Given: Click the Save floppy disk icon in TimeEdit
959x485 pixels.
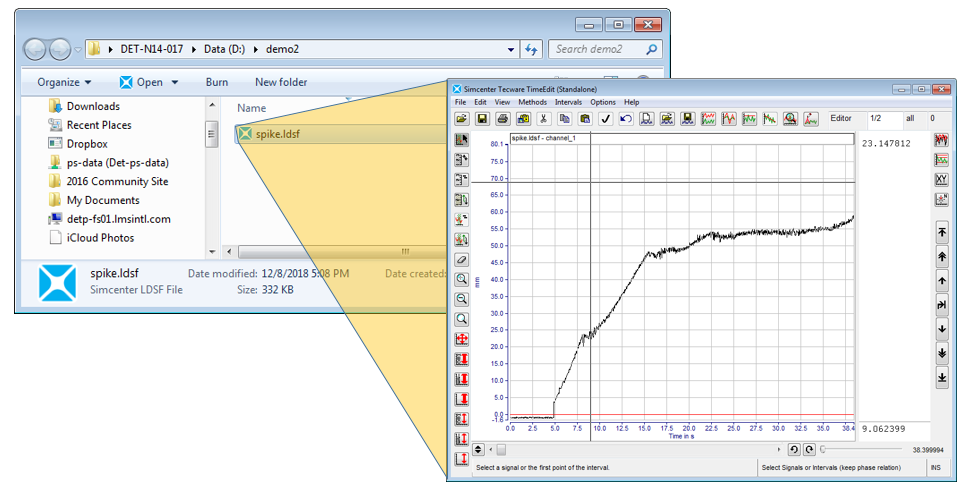Looking at the screenshot, I should [481, 119].
